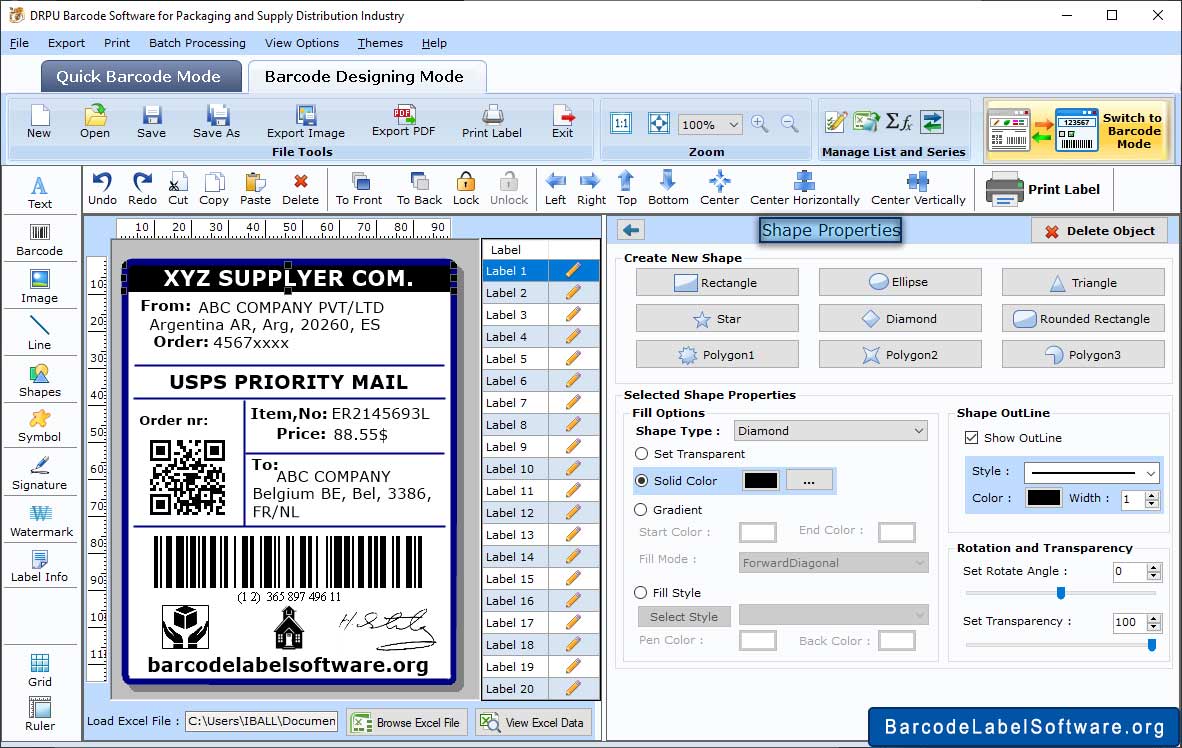1182x748 pixels.
Task: Click Save As in File Tools
Action: click(216, 122)
